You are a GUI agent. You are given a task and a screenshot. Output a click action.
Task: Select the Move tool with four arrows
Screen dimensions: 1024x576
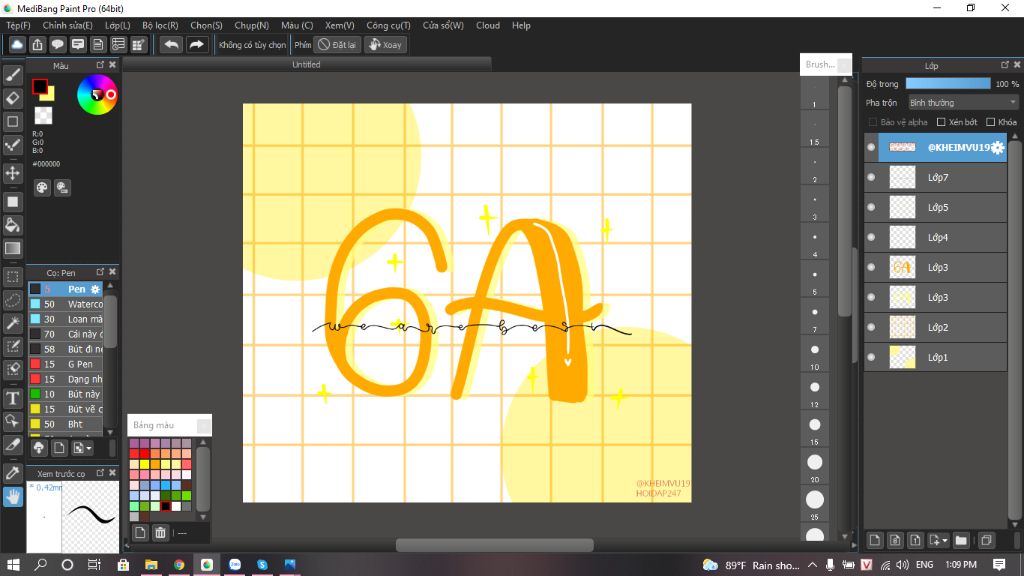[x=12, y=173]
